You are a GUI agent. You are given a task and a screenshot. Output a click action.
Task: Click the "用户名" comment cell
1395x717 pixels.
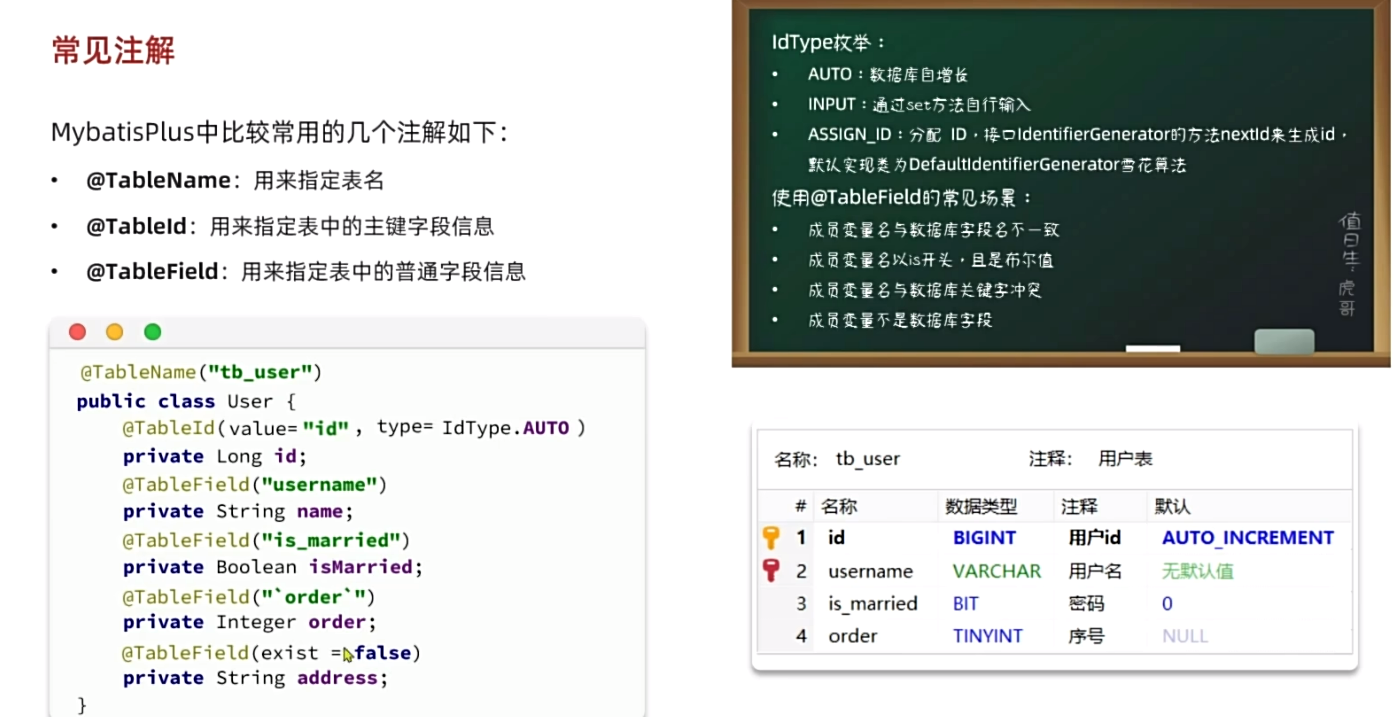(1095, 571)
